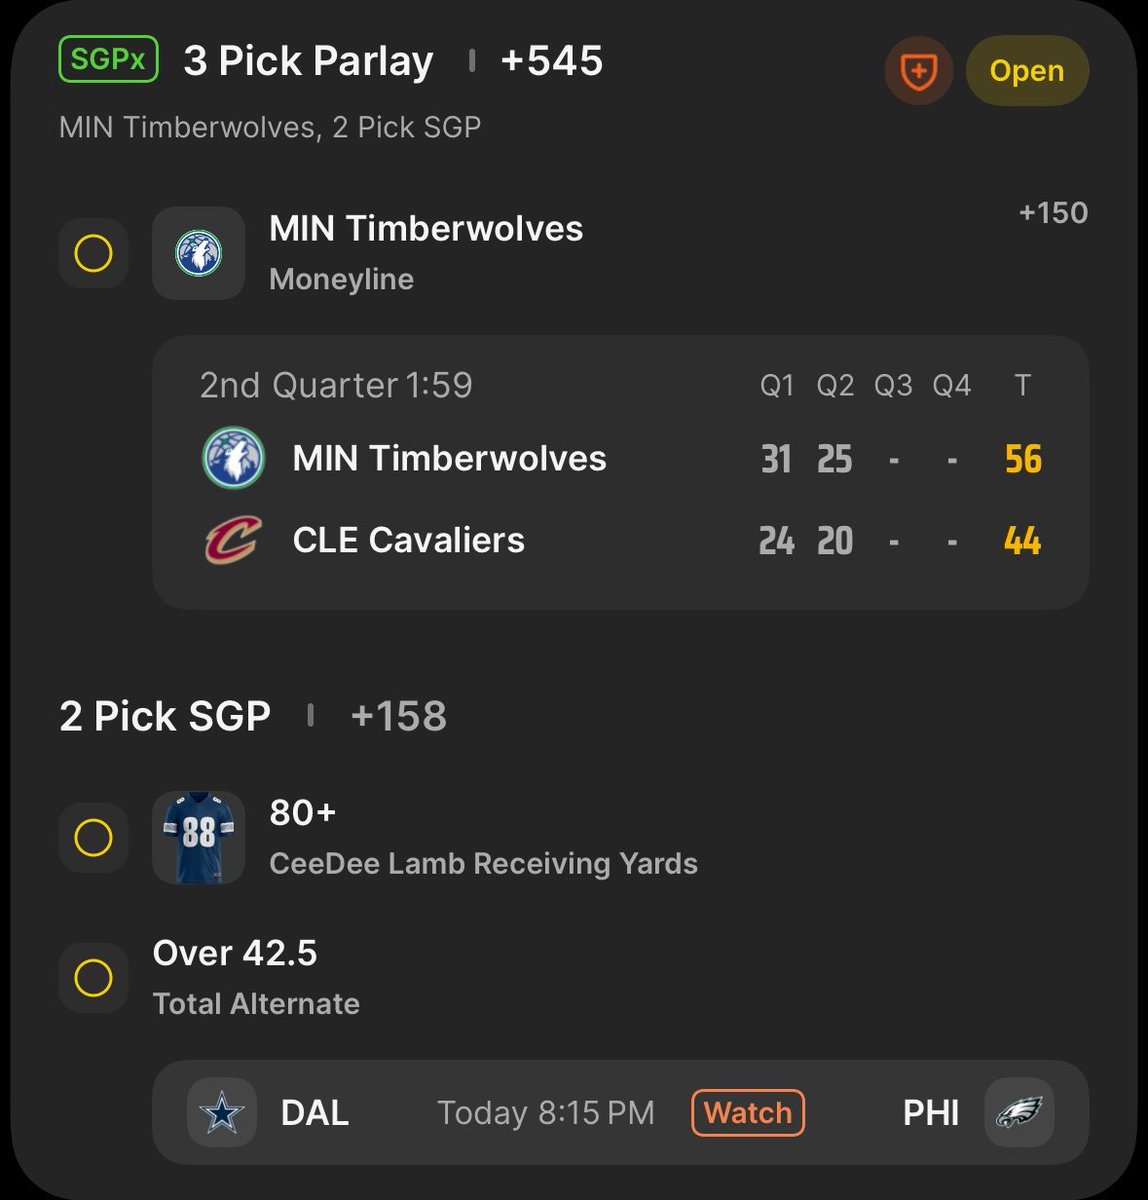1148x1200 pixels.
Task: Tap the Timberwolves logo in the scoreboard
Action: [233, 458]
